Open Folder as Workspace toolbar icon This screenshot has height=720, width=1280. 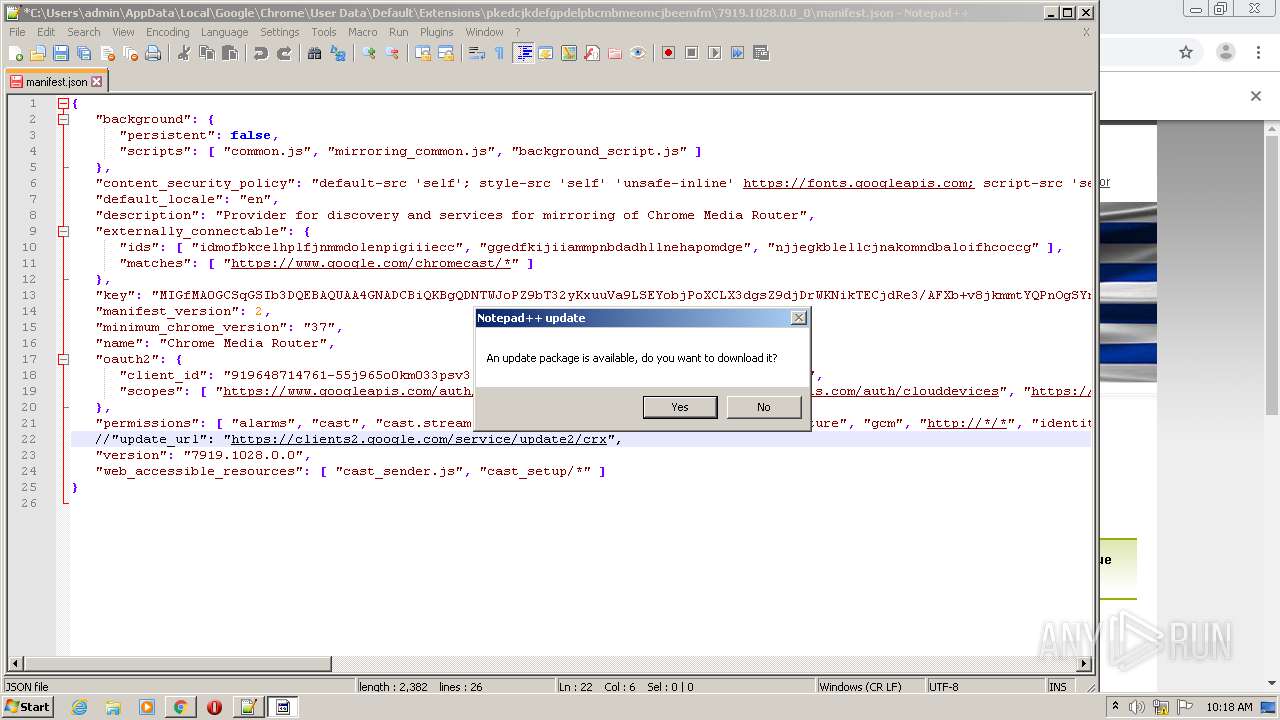(x=615, y=53)
